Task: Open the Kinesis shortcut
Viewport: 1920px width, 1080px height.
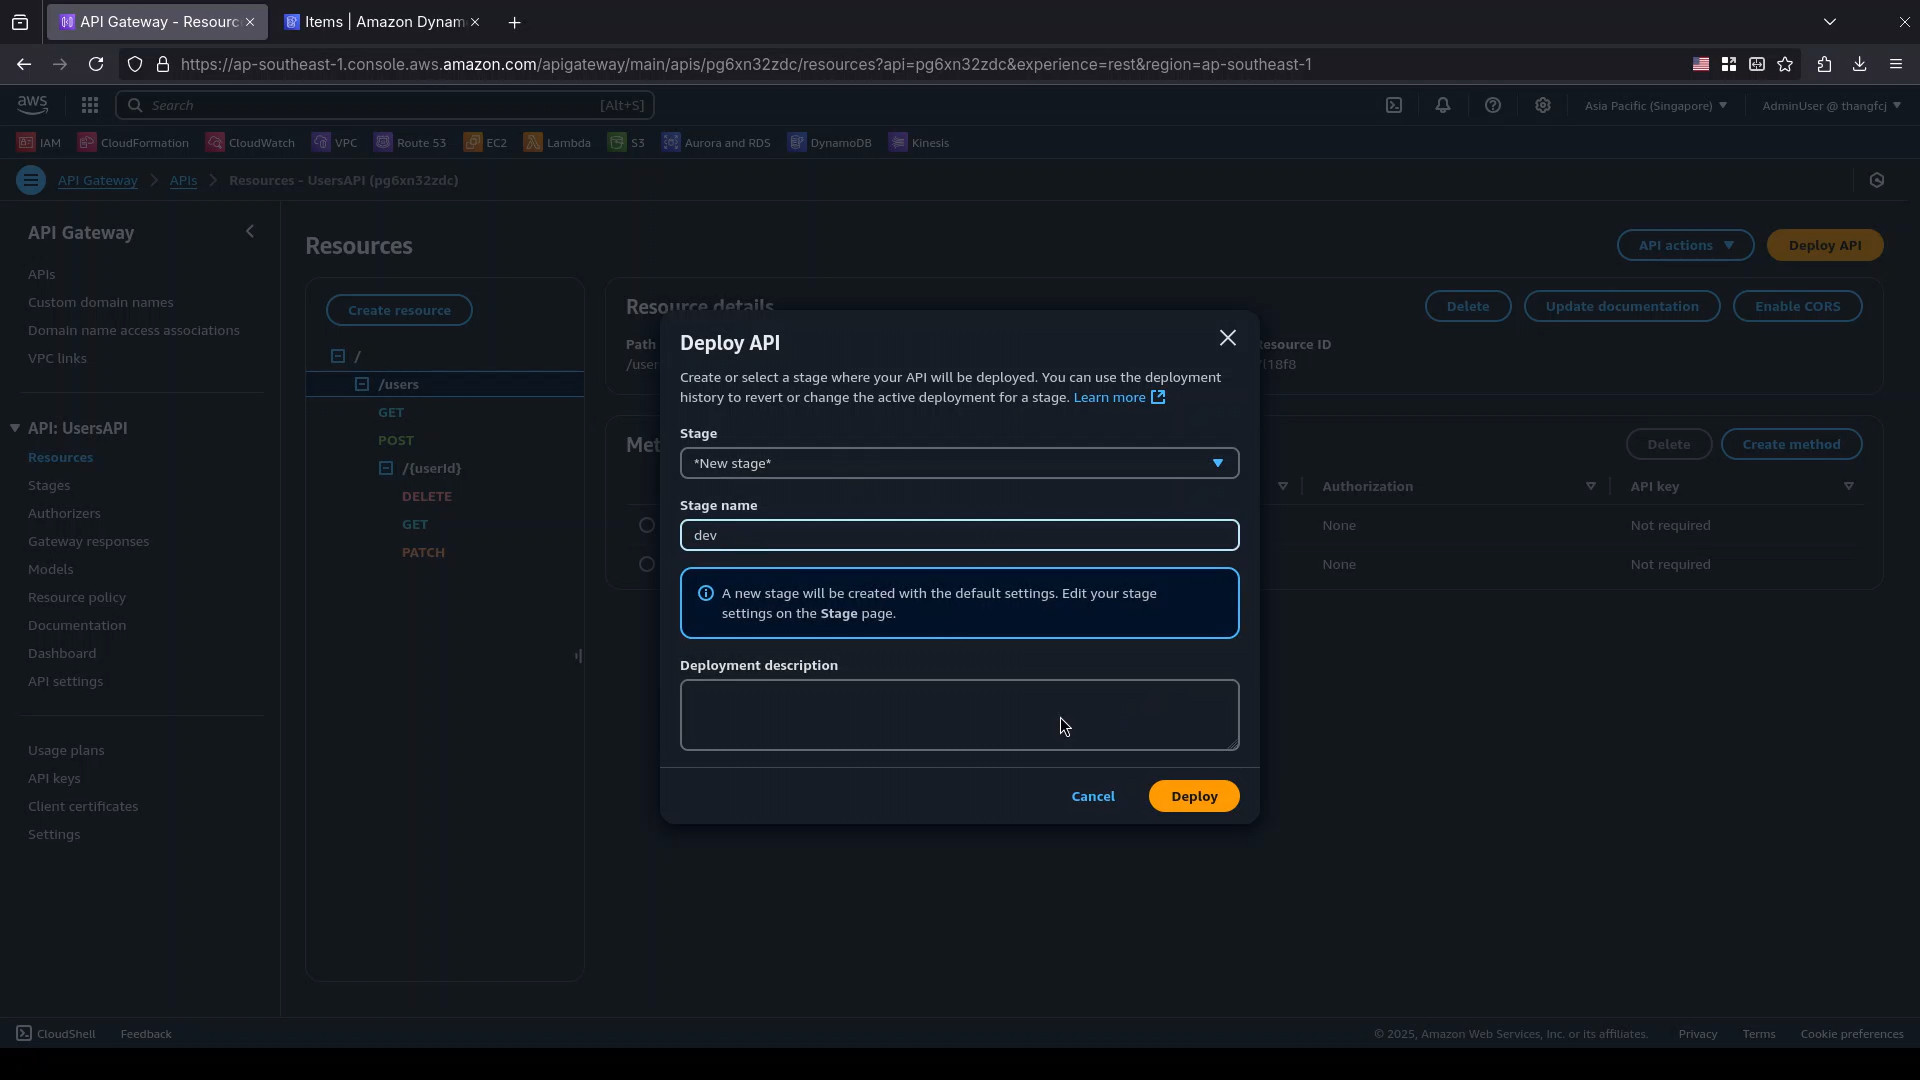Action: pyautogui.click(x=919, y=142)
